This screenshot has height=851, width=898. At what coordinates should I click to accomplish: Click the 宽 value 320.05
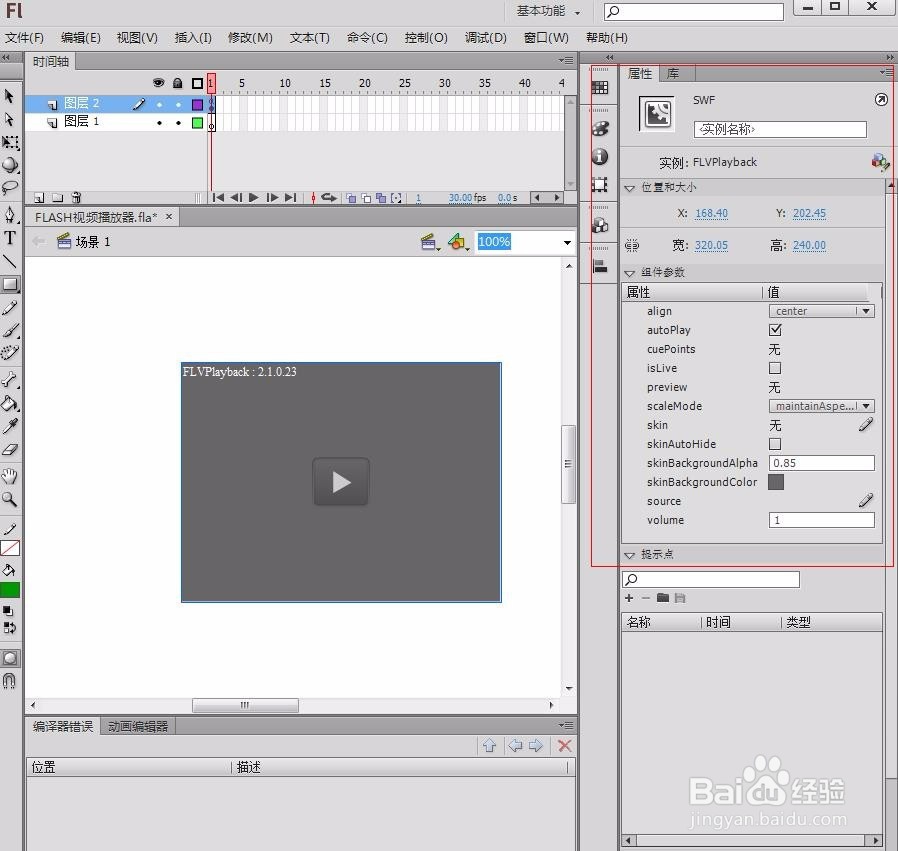pos(711,246)
